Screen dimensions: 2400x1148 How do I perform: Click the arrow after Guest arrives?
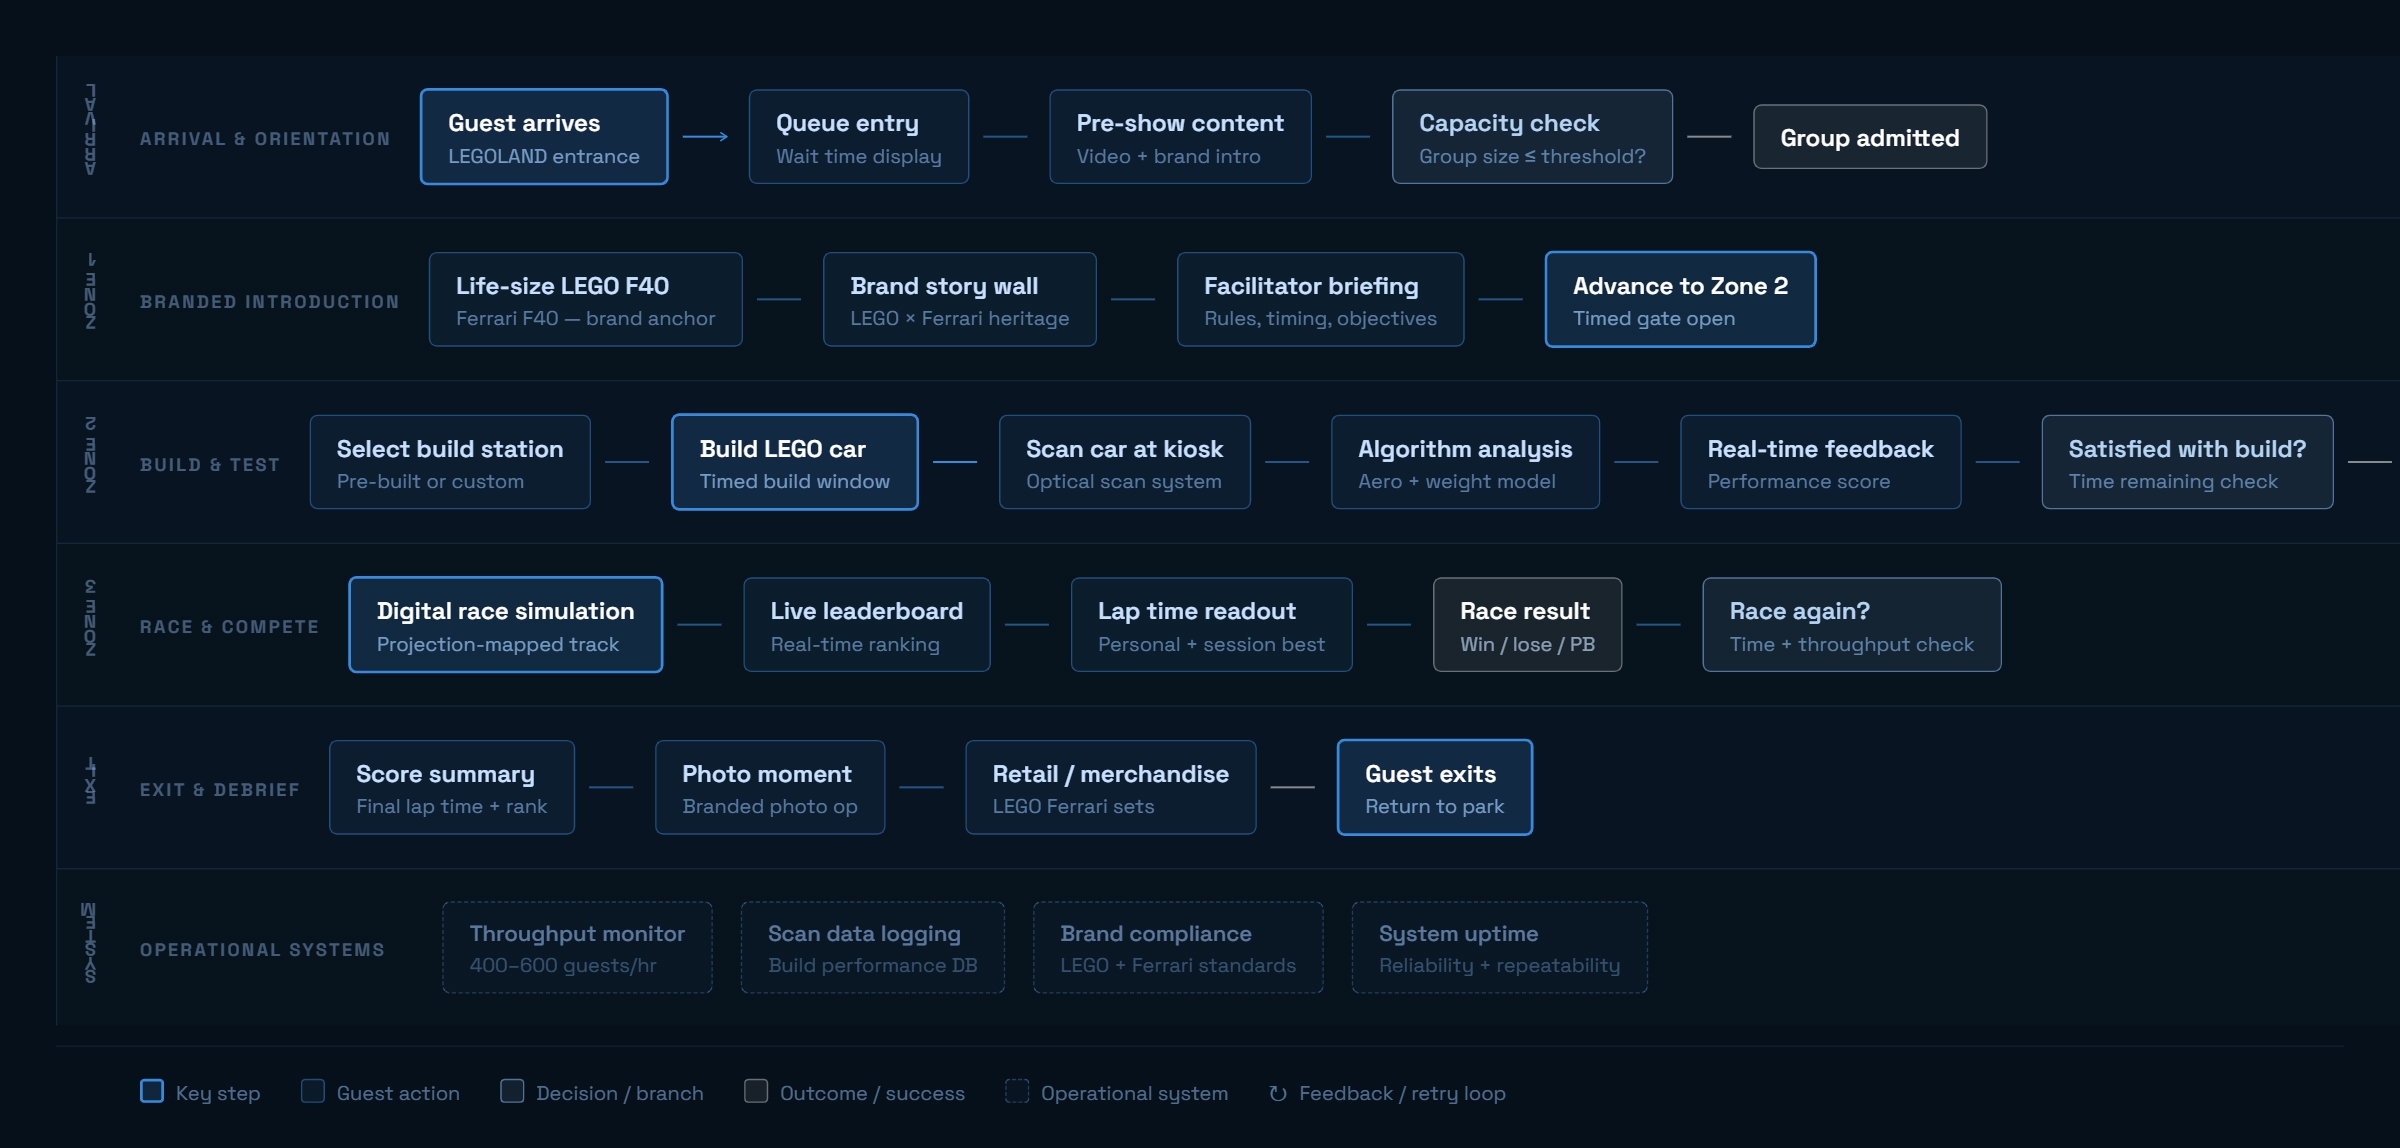click(705, 136)
